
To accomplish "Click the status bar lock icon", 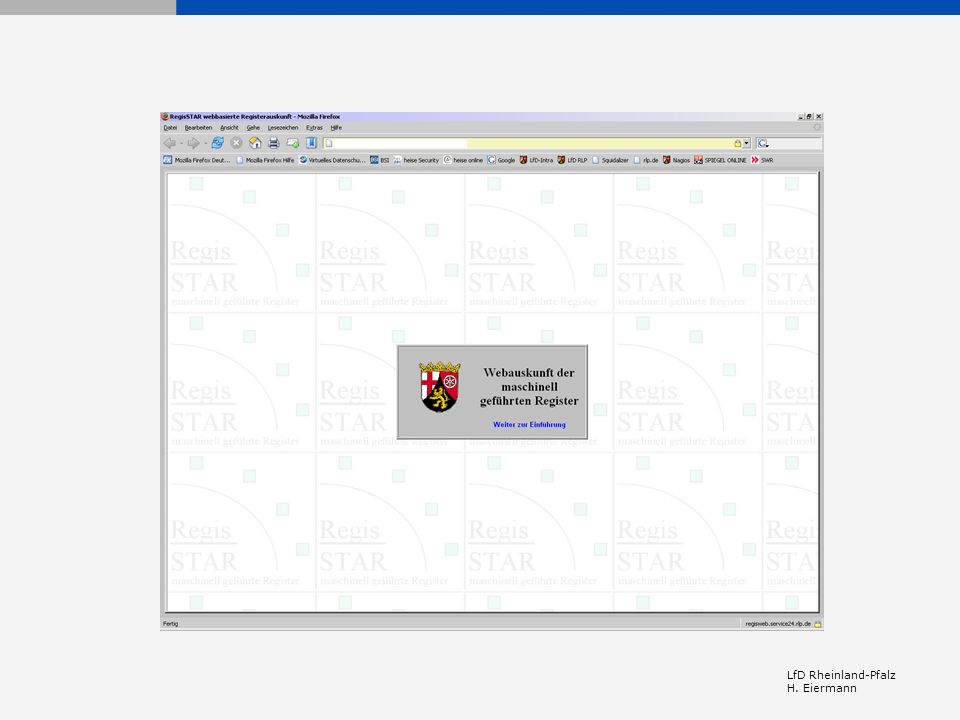I will click(x=817, y=624).
